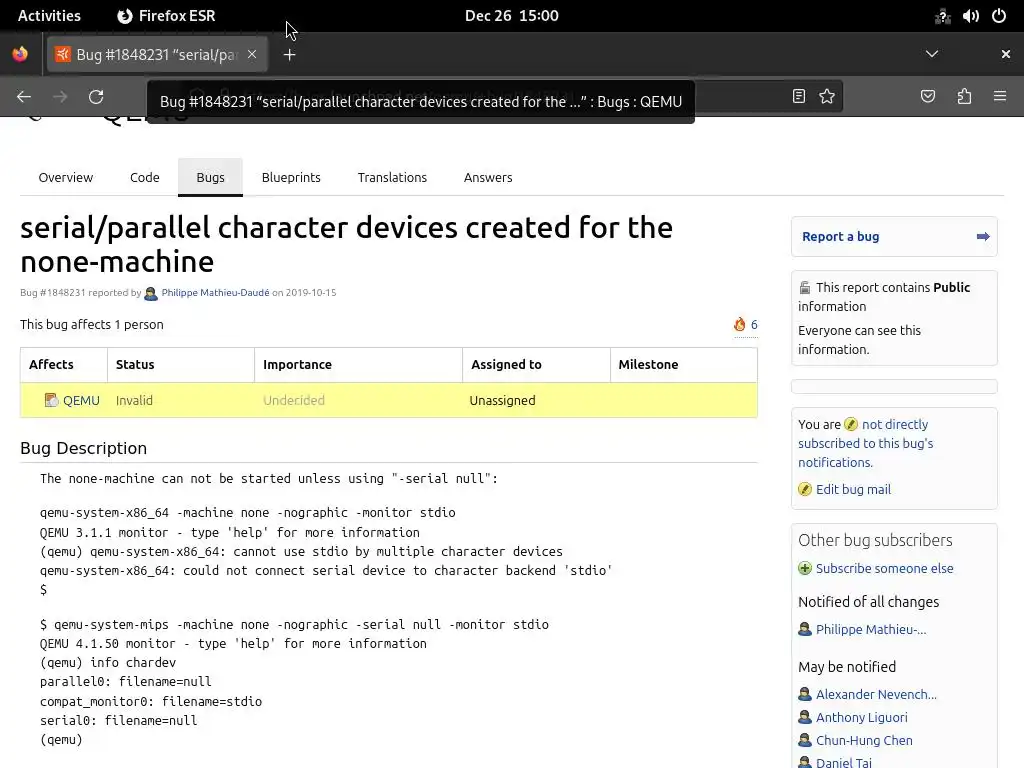Click the bug heat flame icon
Viewport: 1024px width, 768px height.
740,324
